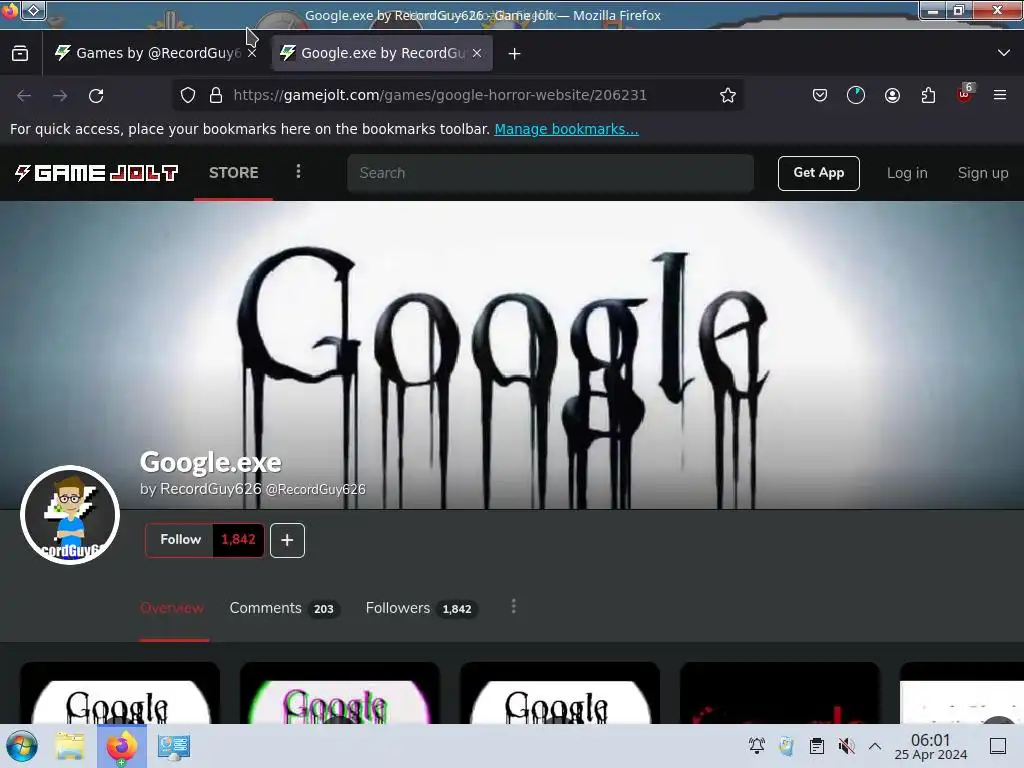Click the plus add button beside Follow
Image resolution: width=1024 pixels, height=768 pixels.
pyautogui.click(x=287, y=540)
